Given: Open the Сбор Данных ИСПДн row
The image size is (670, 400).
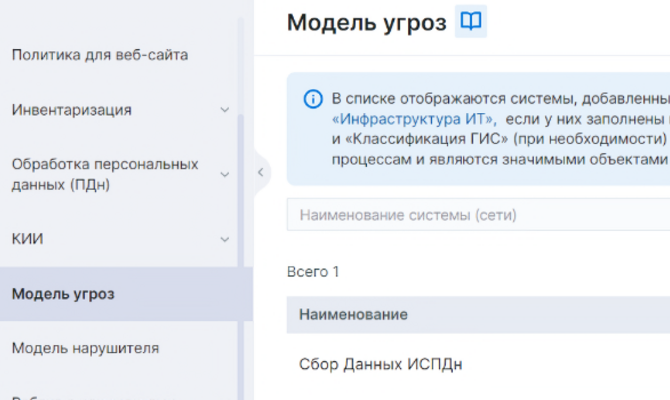Looking at the screenshot, I should click(380, 364).
